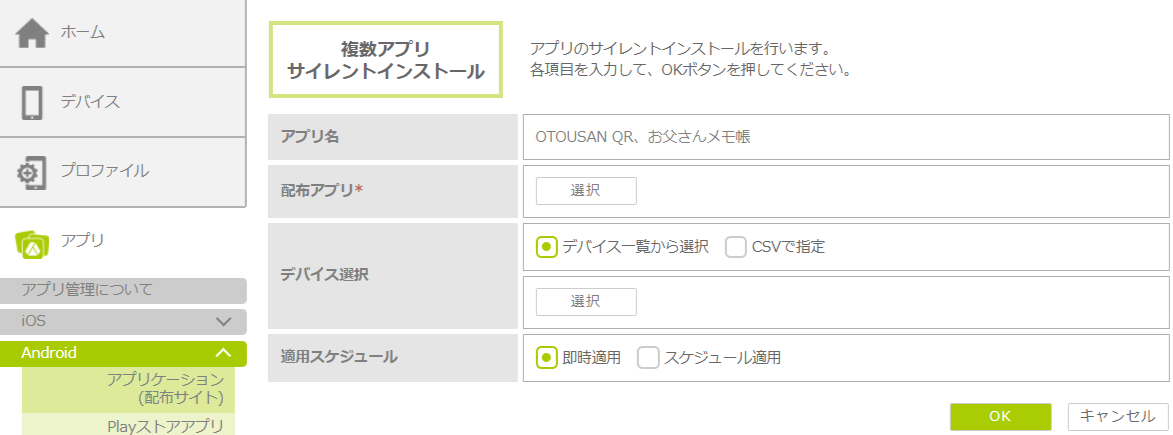This screenshot has height=435, width=1173.
Task: Open Playストアアプリ submenu item
Action: click(164, 426)
